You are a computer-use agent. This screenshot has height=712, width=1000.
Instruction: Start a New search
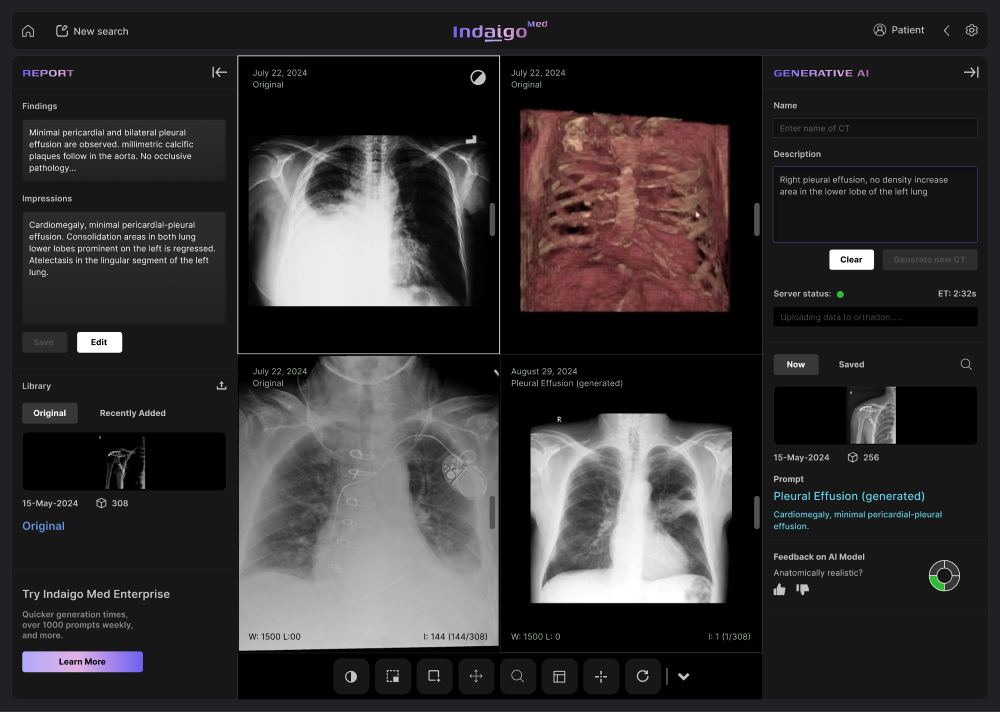click(x=92, y=31)
